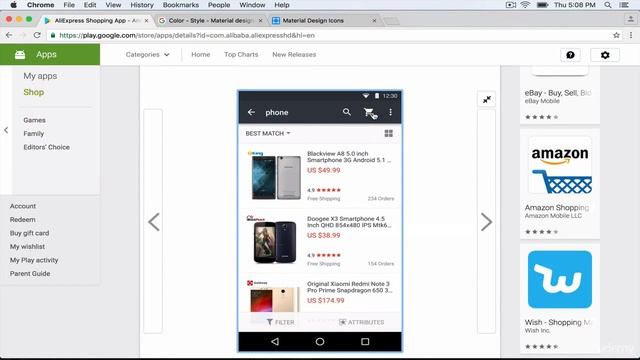The height and width of the screenshot is (360, 640).
Task: Click the Android Apps icon in green header
Action: [x=20, y=55]
